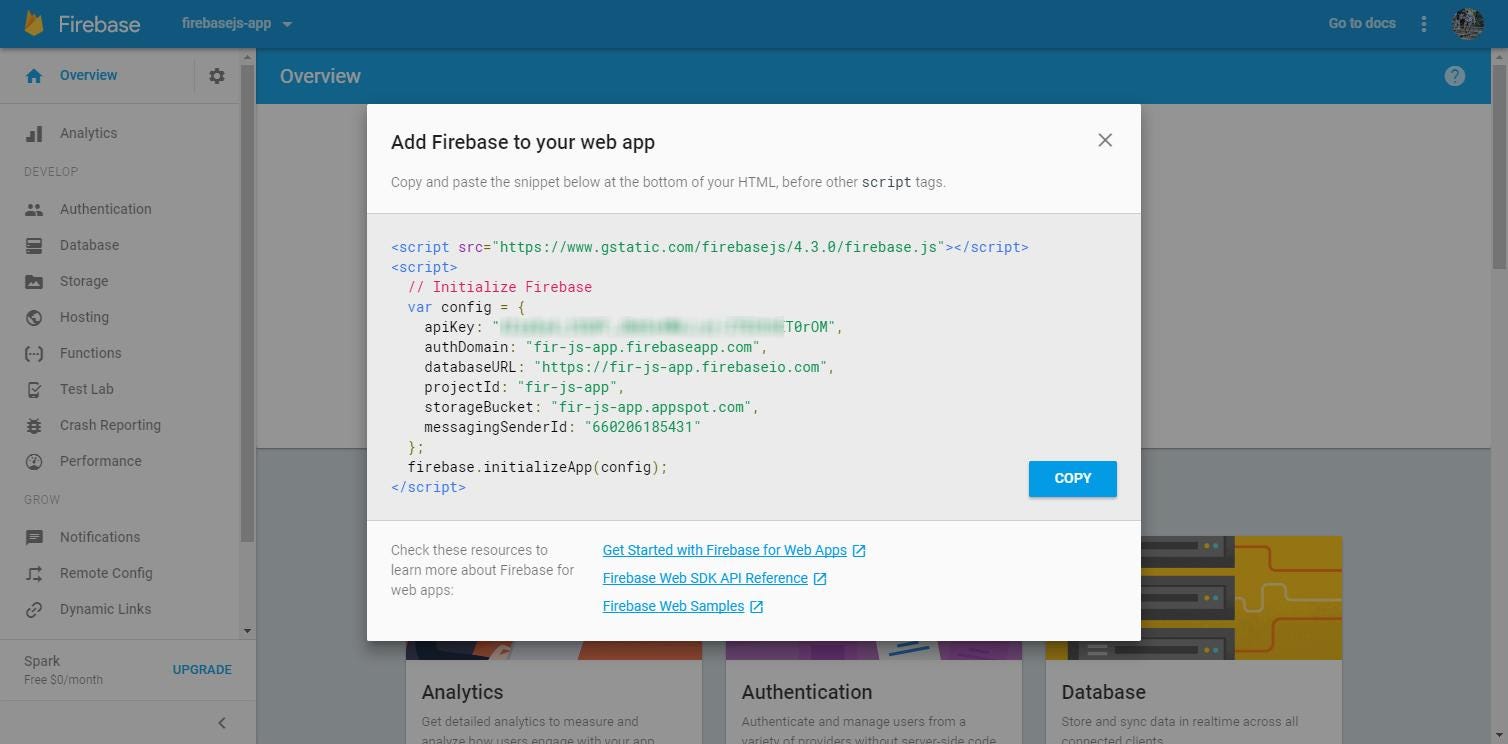Click the Authentication card heading

click(x=807, y=692)
